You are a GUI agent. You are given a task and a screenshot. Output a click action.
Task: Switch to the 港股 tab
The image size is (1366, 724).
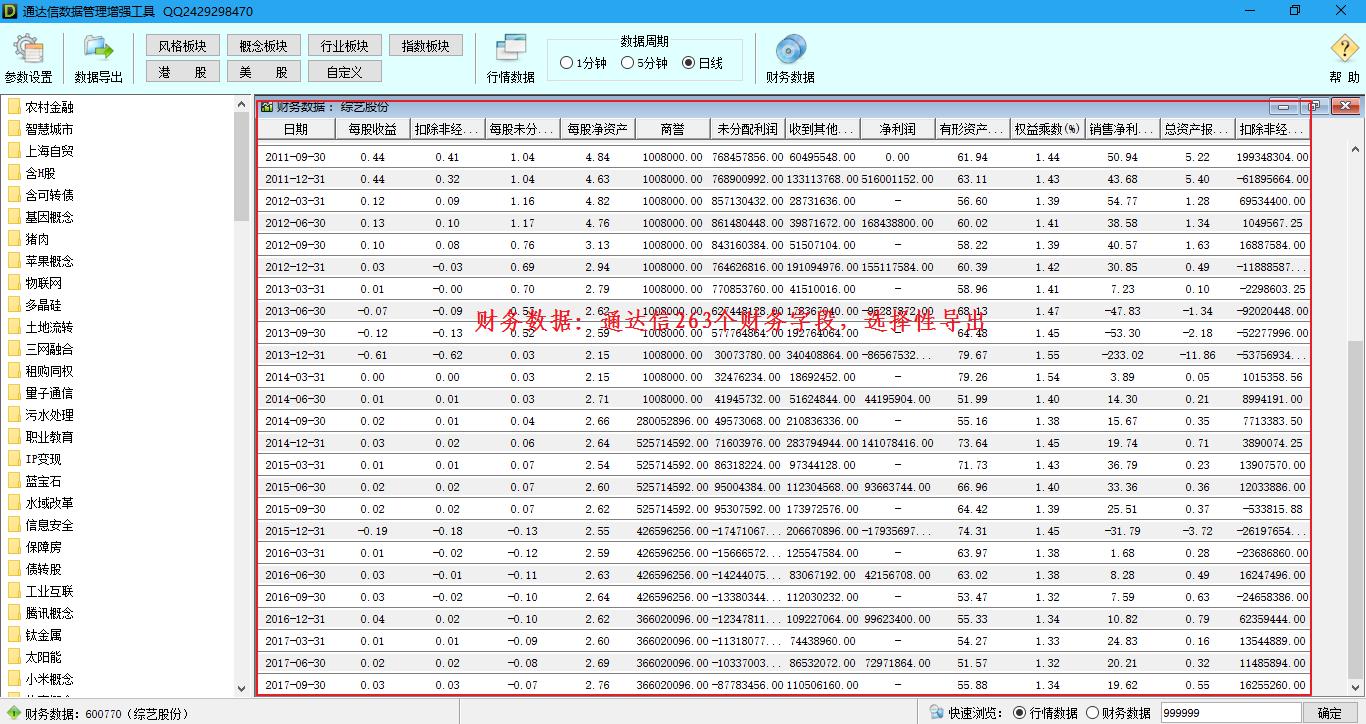[182, 70]
